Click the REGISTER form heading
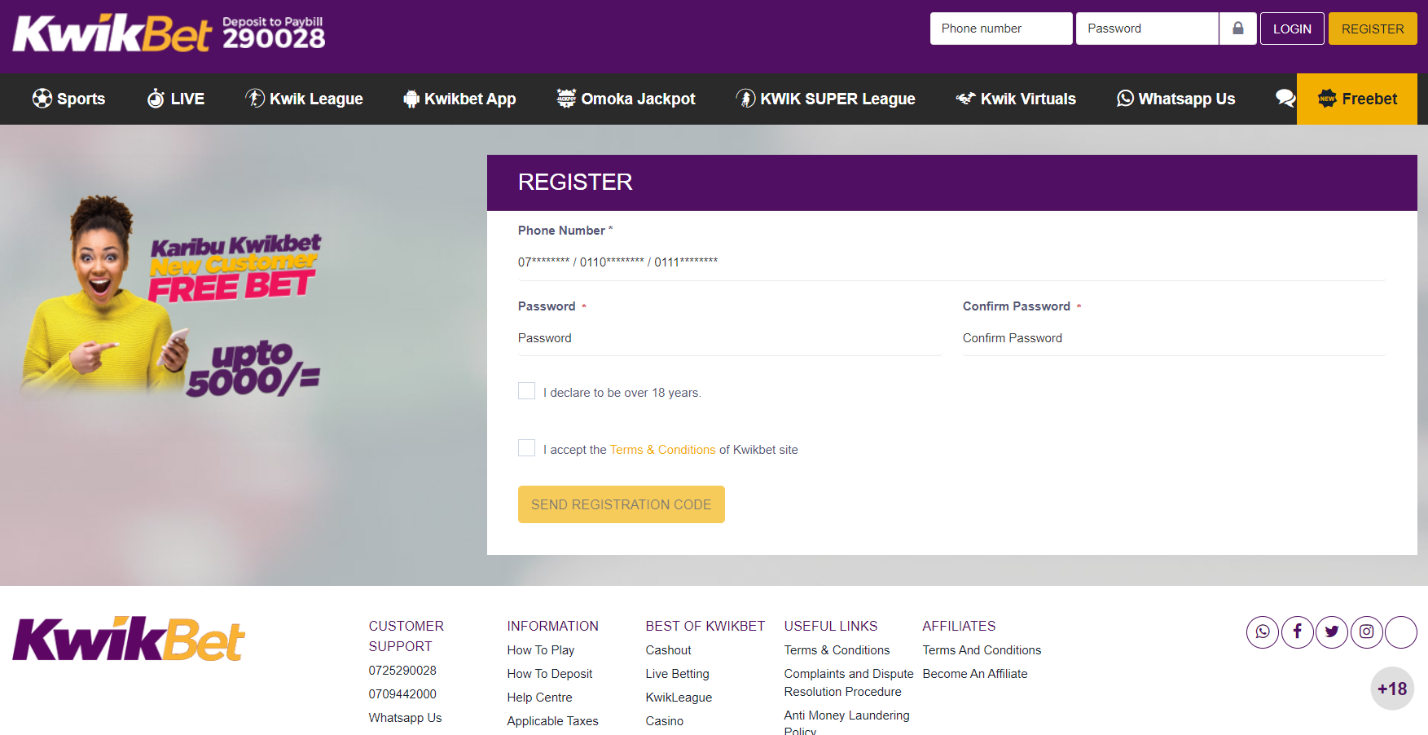 pos(575,182)
